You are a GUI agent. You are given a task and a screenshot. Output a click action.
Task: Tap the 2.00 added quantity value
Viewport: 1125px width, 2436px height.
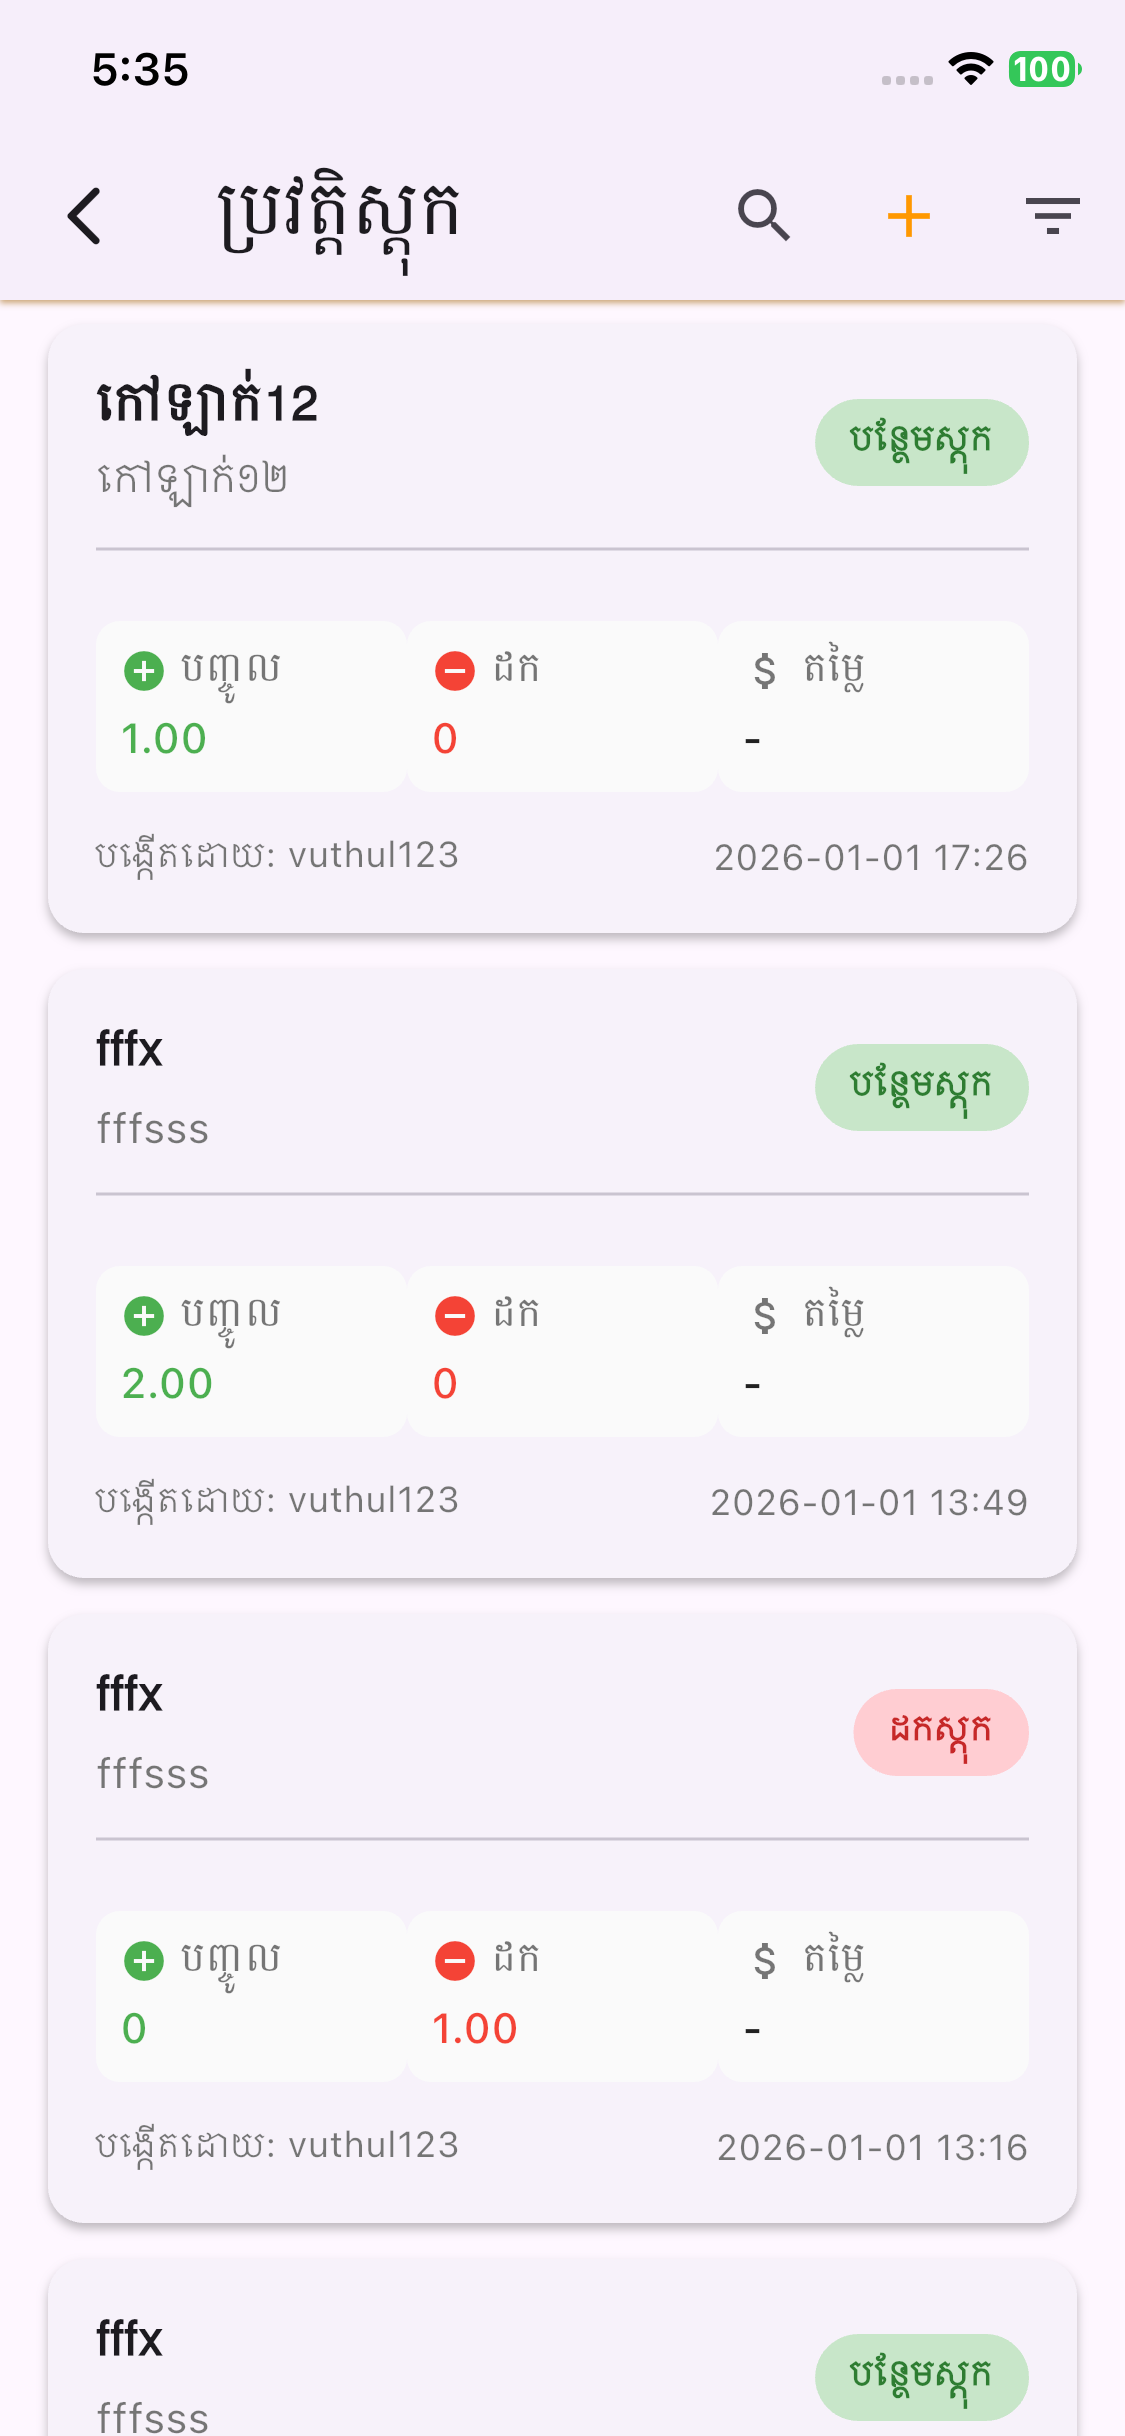(x=167, y=1384)
